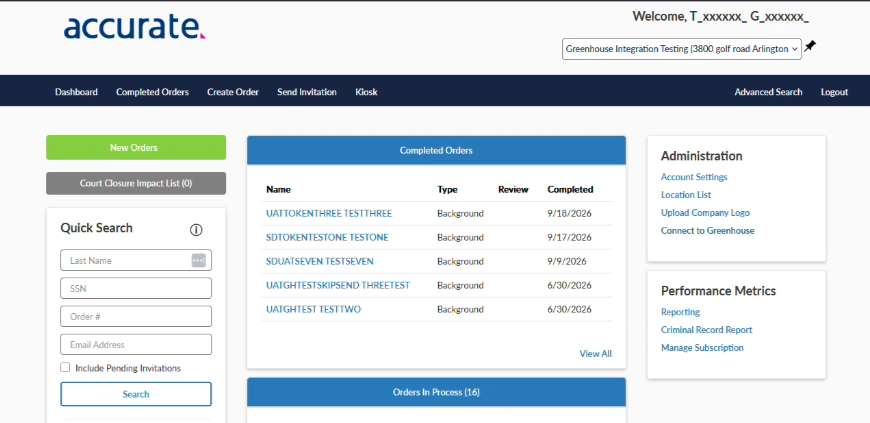870x423 pixels.
Task: Open Account Settings link
Action: [694, 177]
